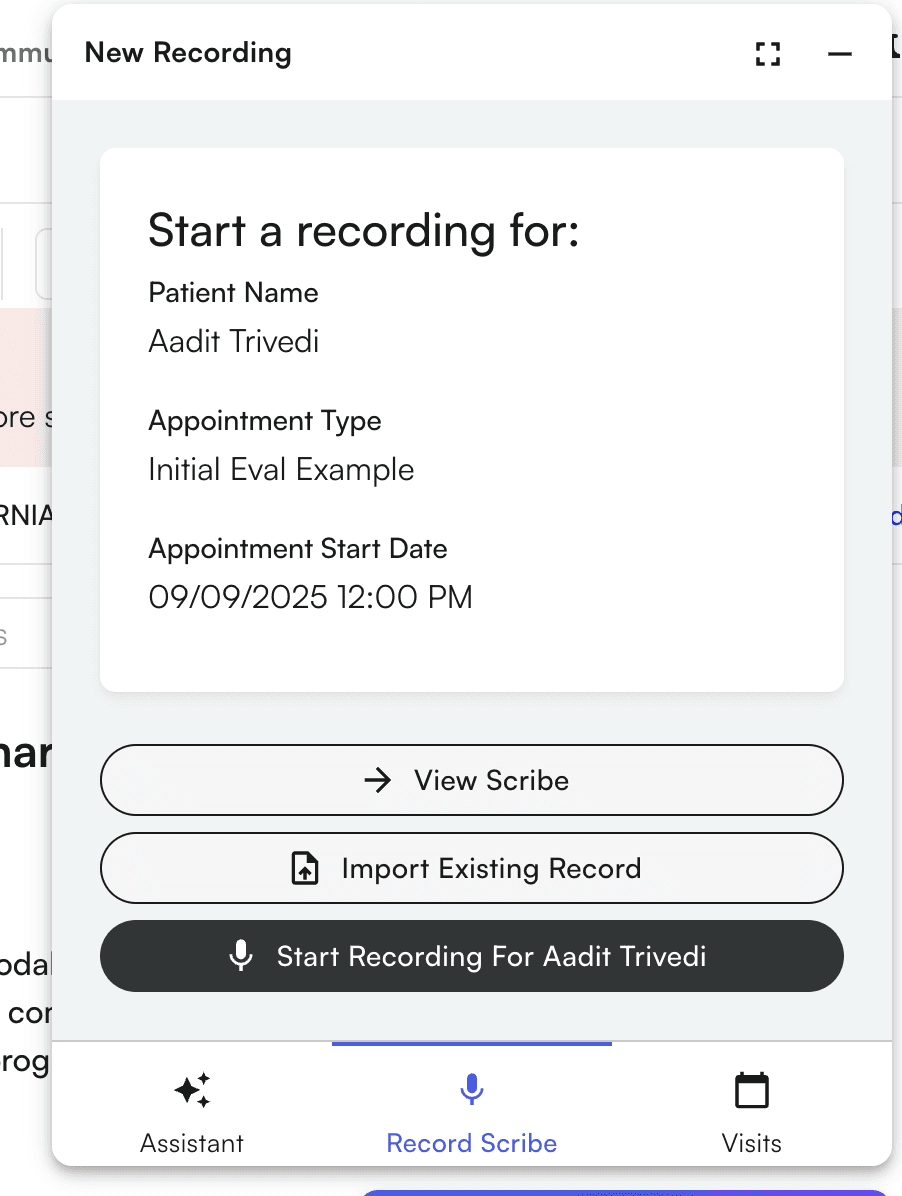Select the sparkles Assistant icon
Screen dimensions: 902x1196
191,1090
